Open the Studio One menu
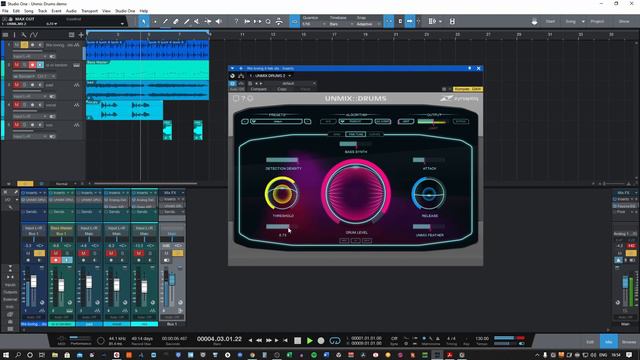The height and width of the screenshot is (360, 640). pos(125,11)
